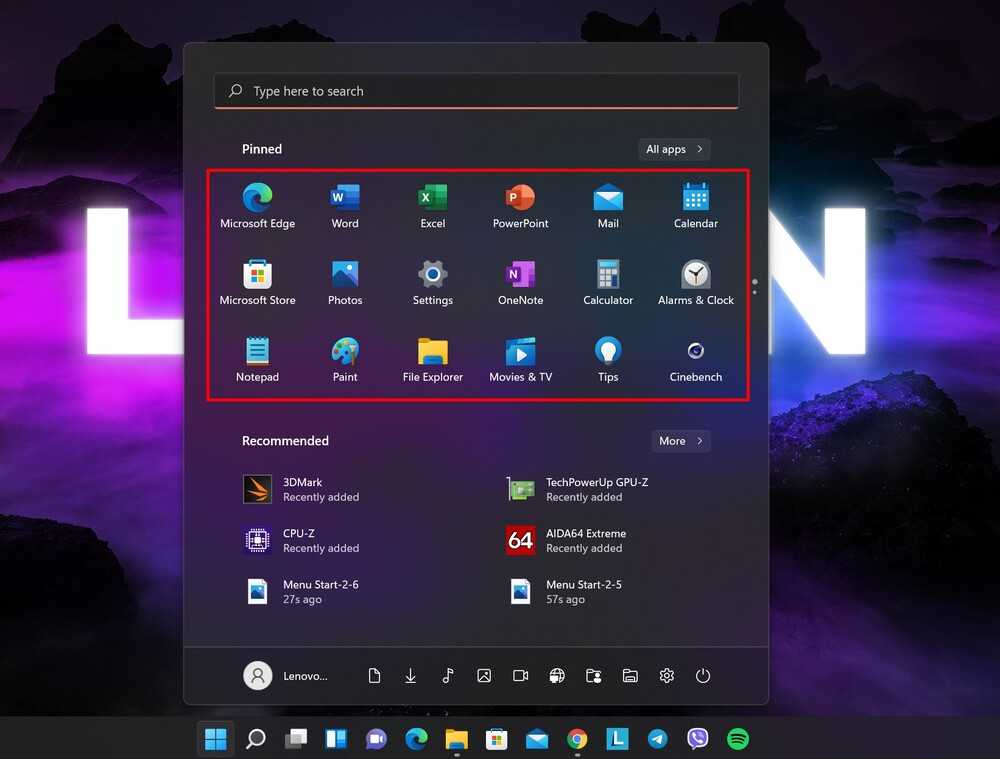Click the Start menu search box
1000x759 pixels.
click(x=476, y=91)
